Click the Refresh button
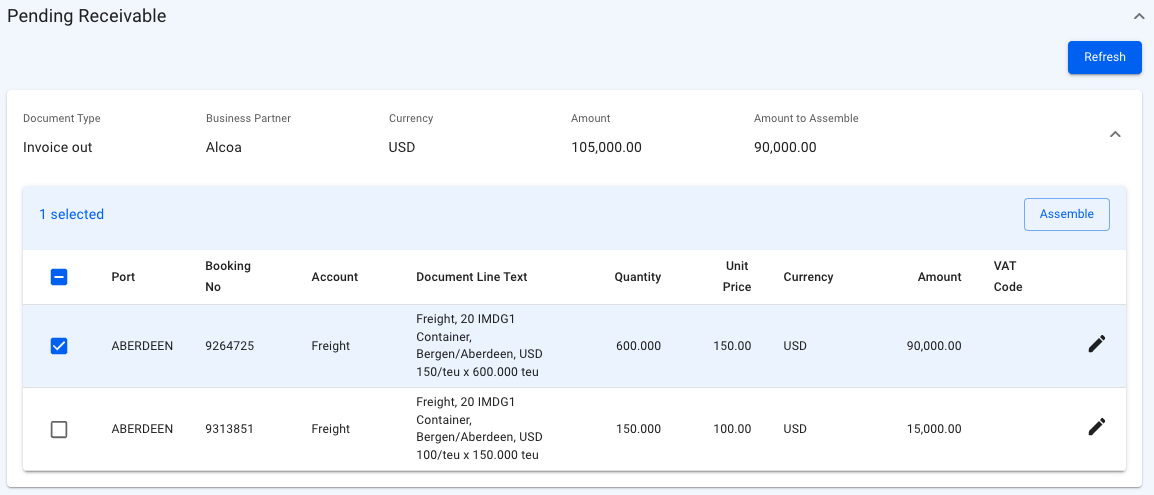 click(x=1104, y=57)
